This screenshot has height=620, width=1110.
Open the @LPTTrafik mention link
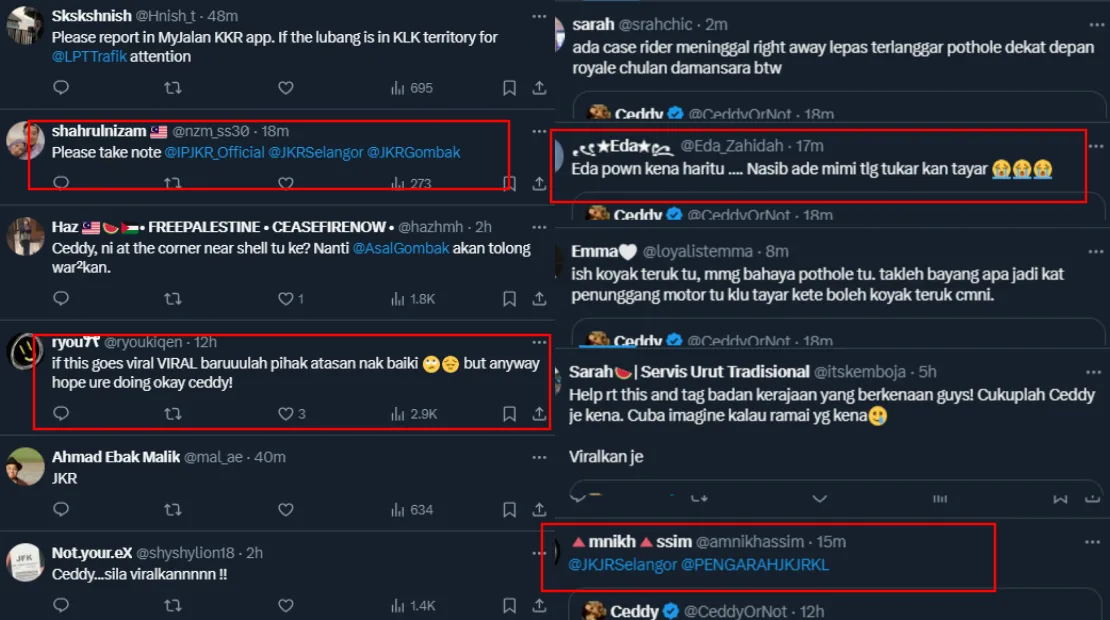point(90,57)
